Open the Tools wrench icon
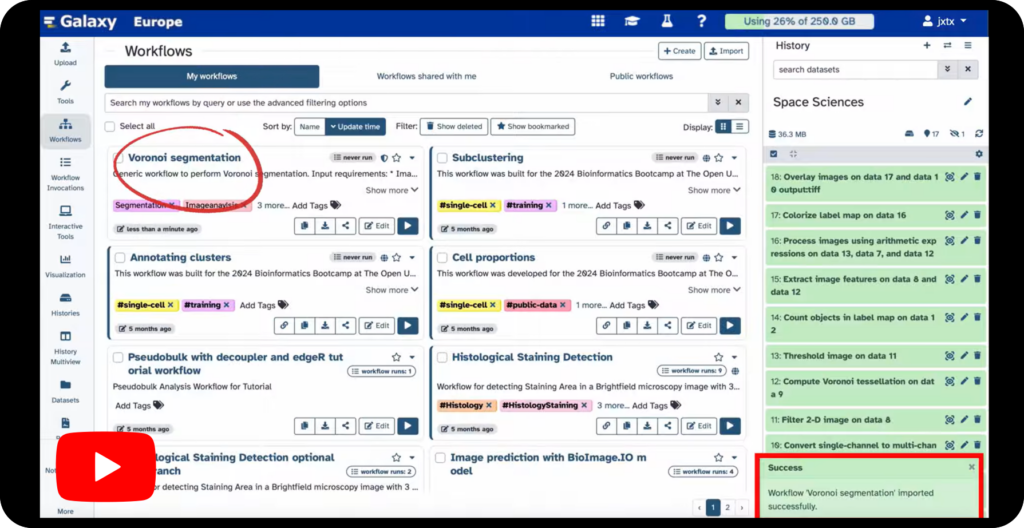Viewport: 1024px width, 528px height. pos(65,91)
